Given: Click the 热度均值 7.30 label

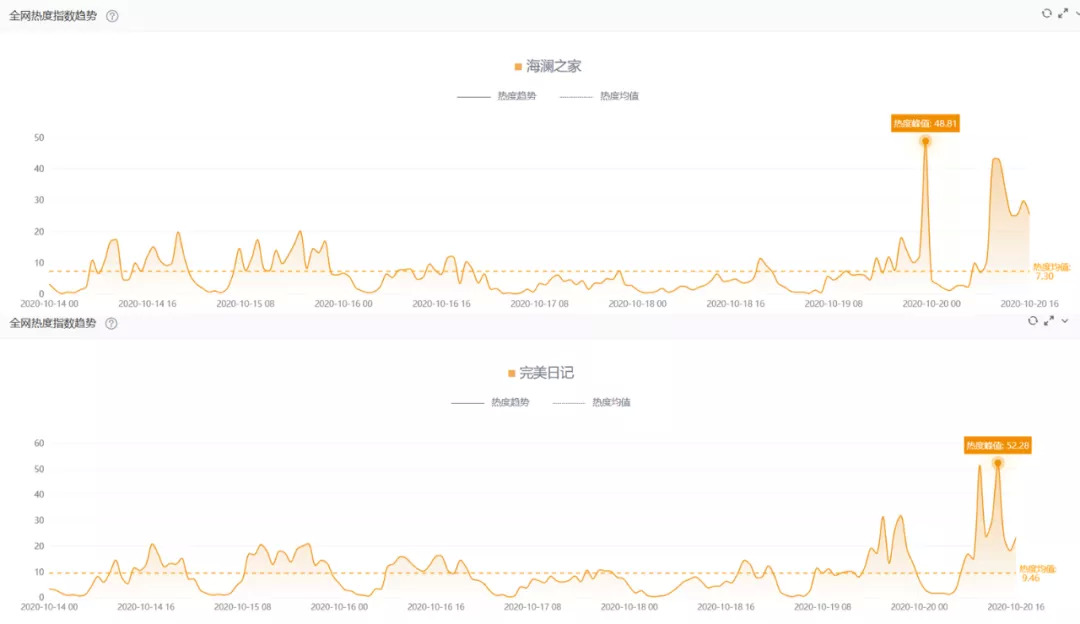Looking at the screenshot, I should pos(1051,271).
